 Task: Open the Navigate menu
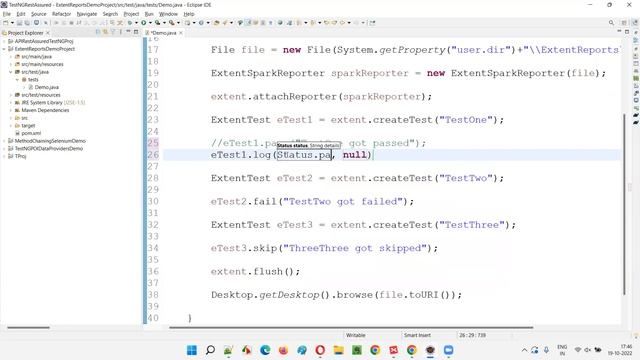87,14
